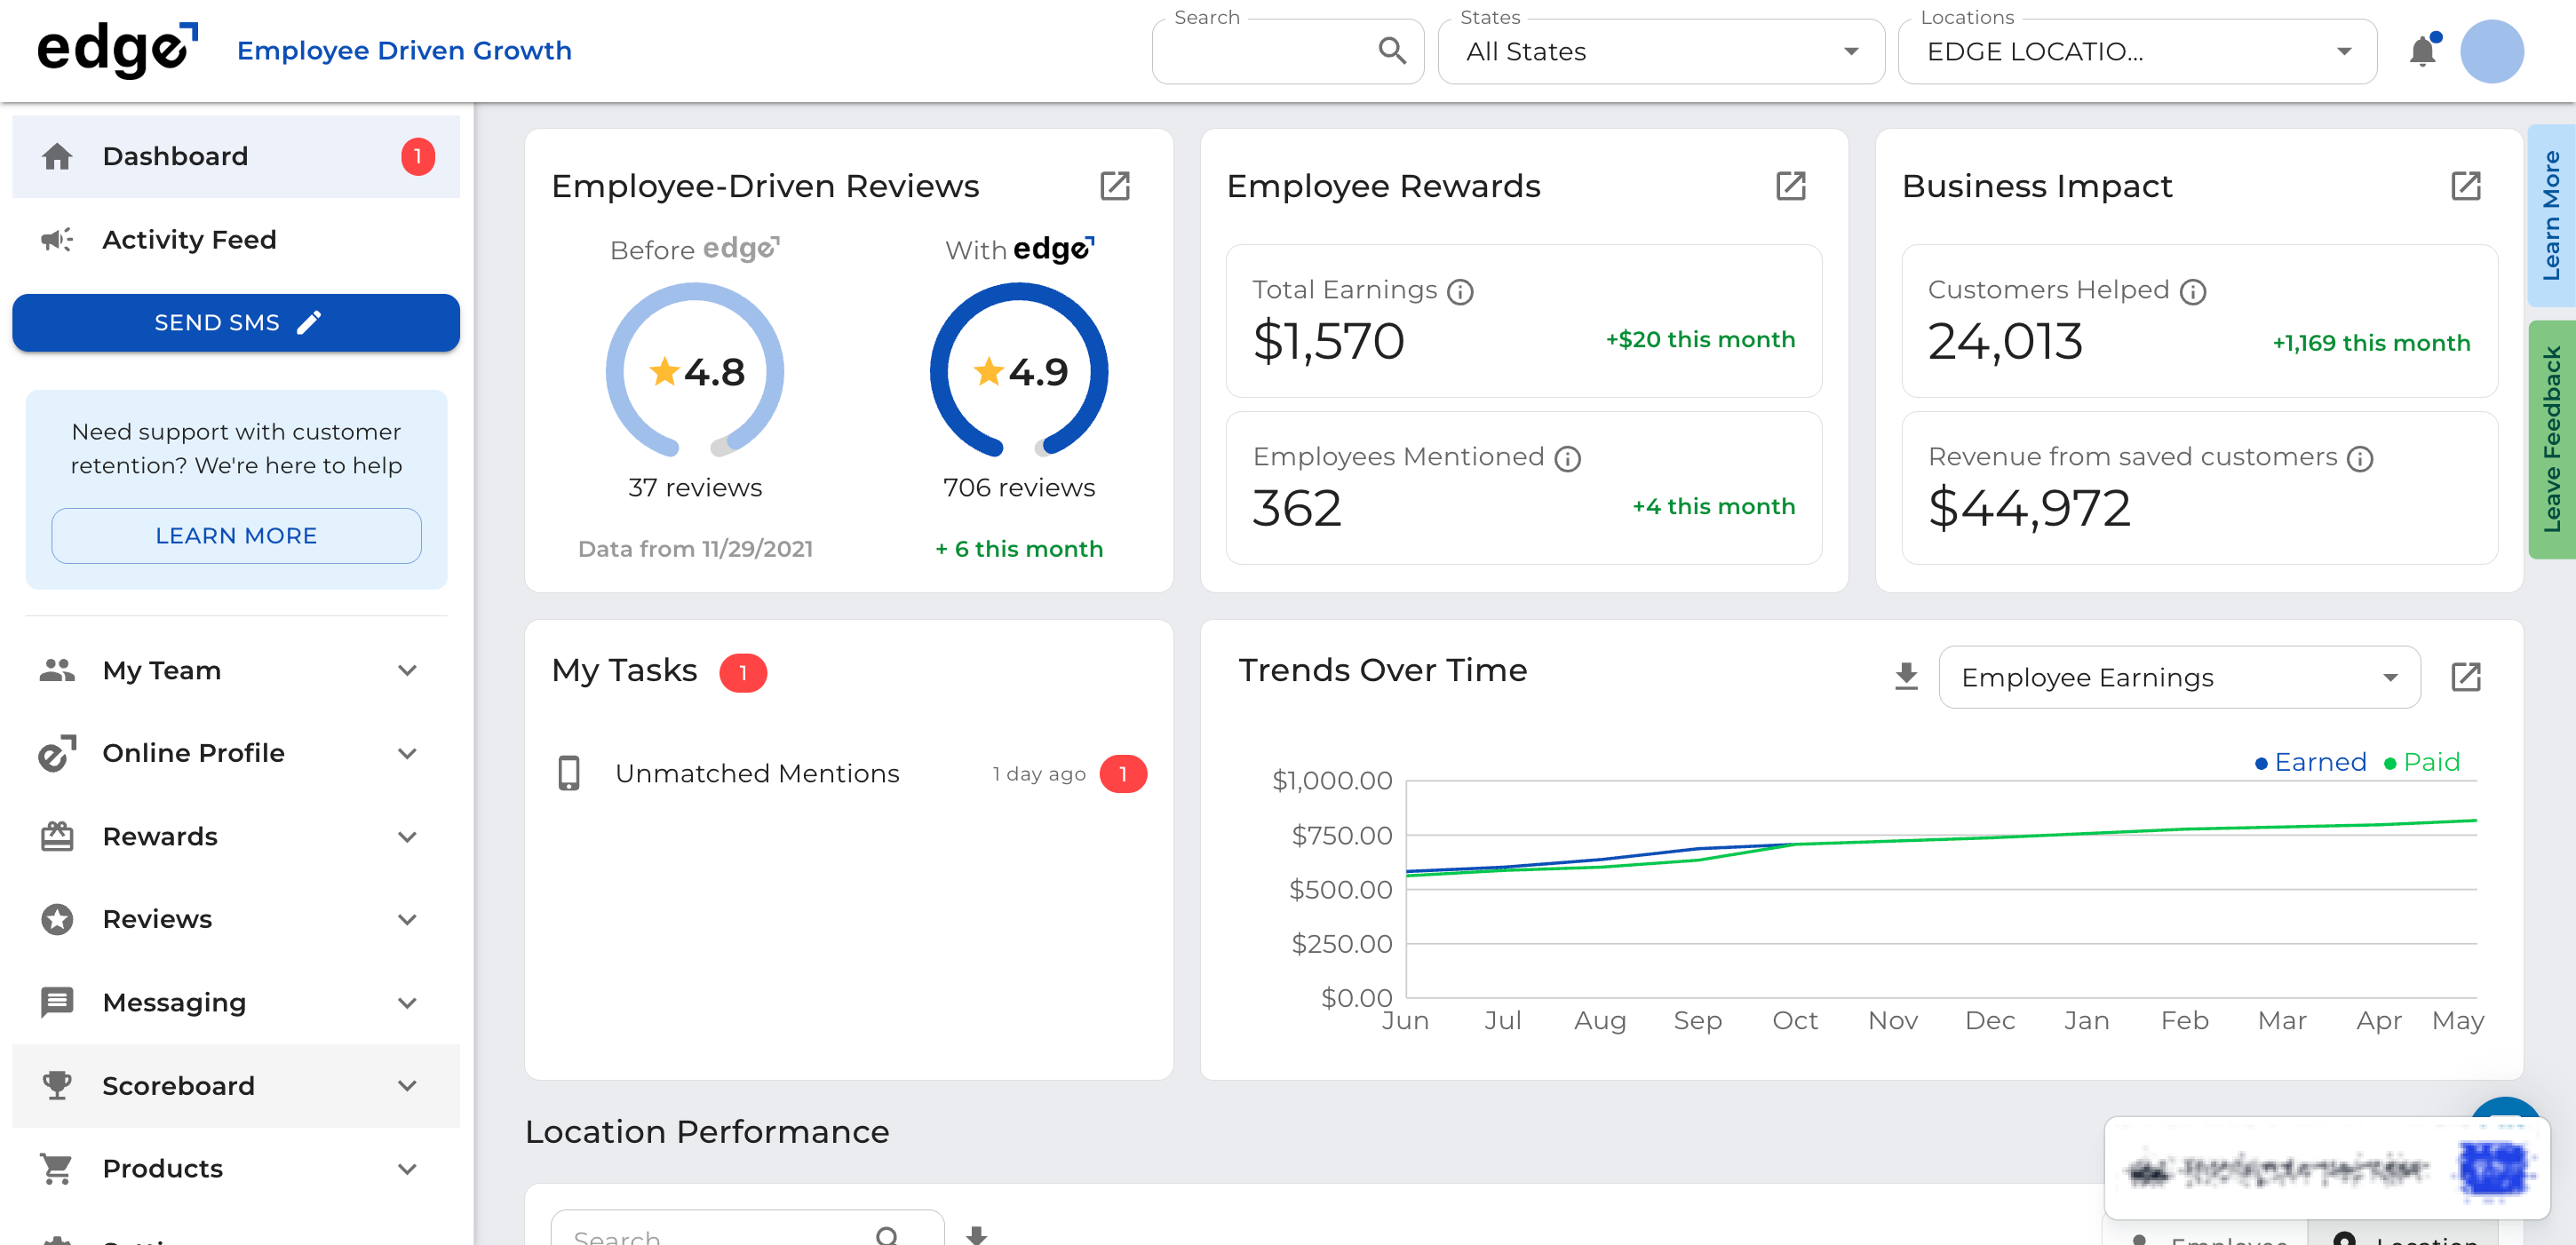Click Employees Mentioned info icon
Viewport: 2576px width, 1245px height.
1567,459
